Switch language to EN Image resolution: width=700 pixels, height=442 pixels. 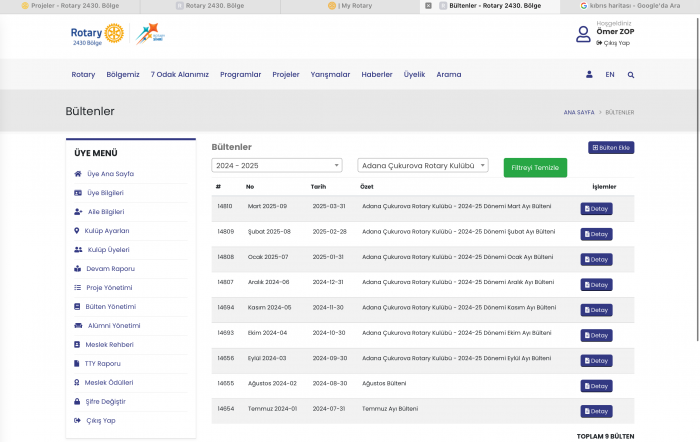(610, 75)
